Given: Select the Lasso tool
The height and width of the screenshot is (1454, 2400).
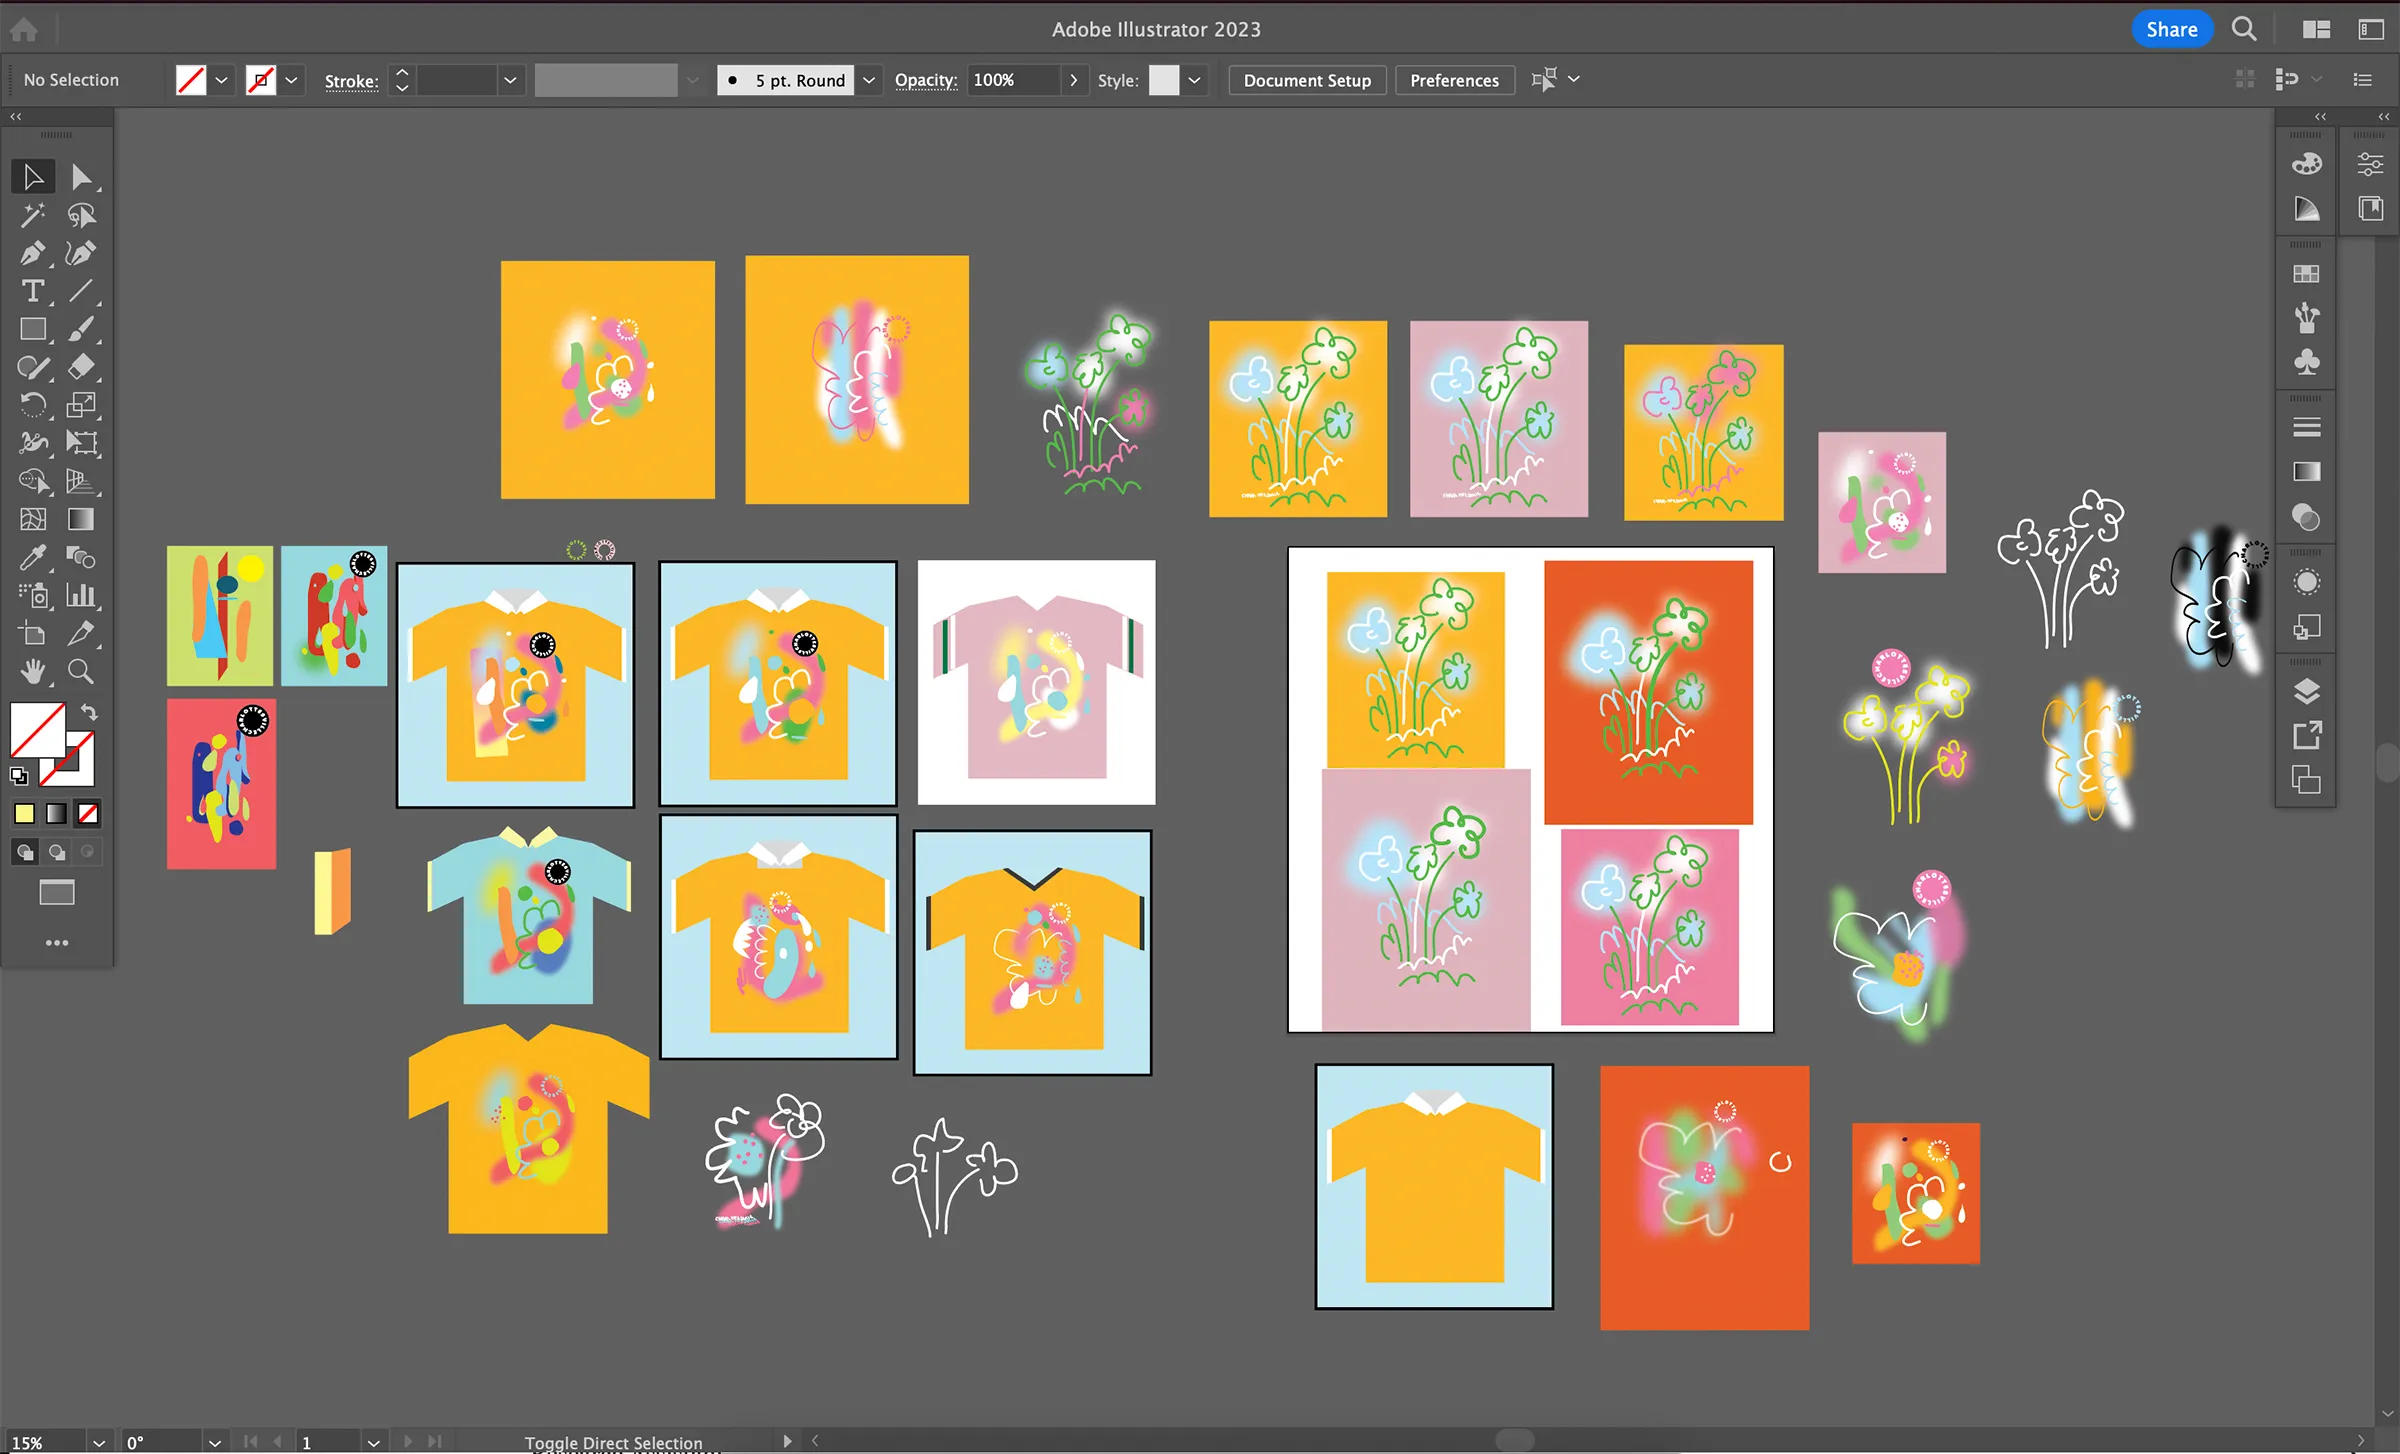Looking at the screenshot, I should tap(81, 215).
